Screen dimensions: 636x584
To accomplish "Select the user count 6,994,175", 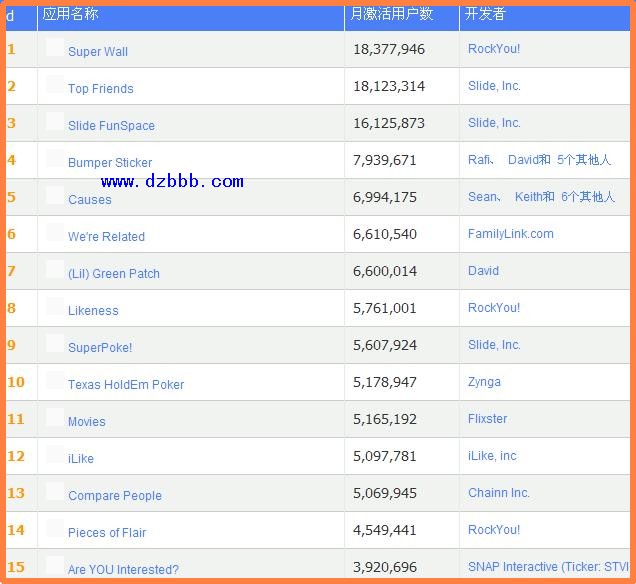I will [x=385, y=197].
